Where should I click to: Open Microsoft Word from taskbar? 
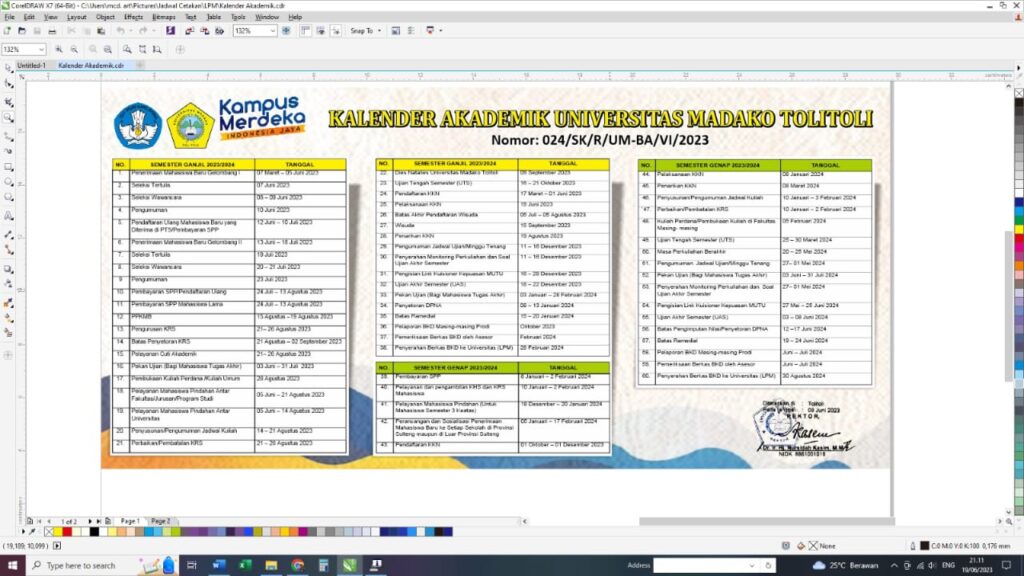tap(219, 566)
